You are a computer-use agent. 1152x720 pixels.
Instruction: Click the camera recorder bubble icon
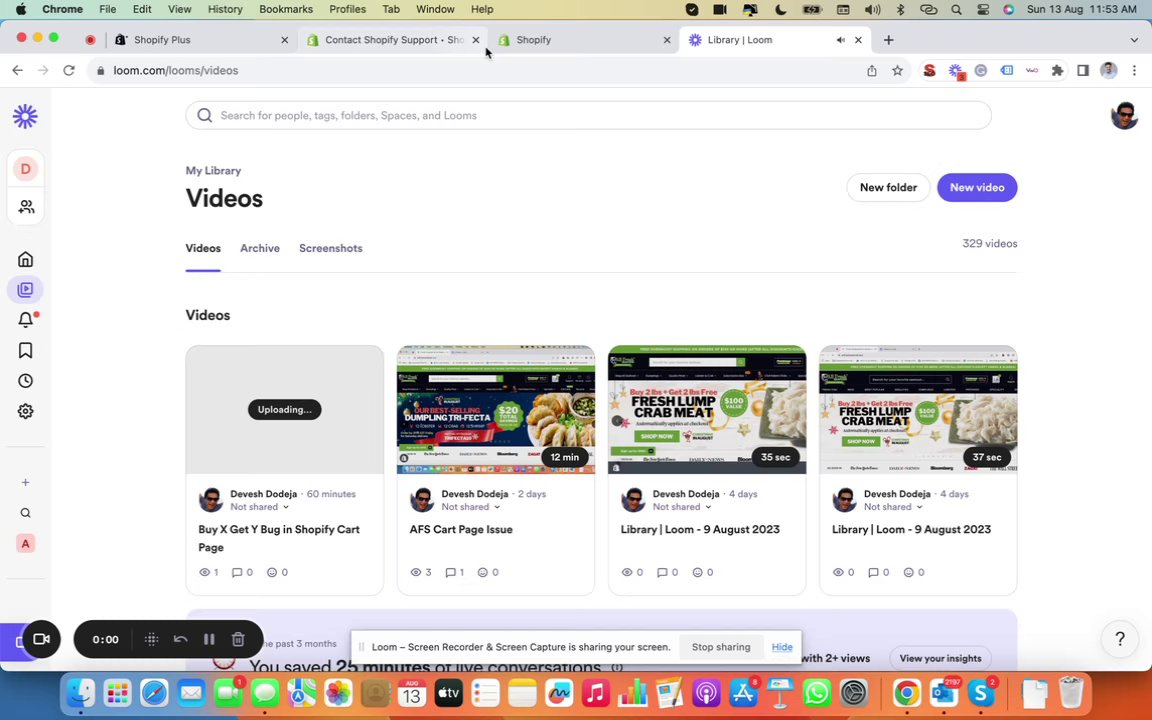[41, 639]
